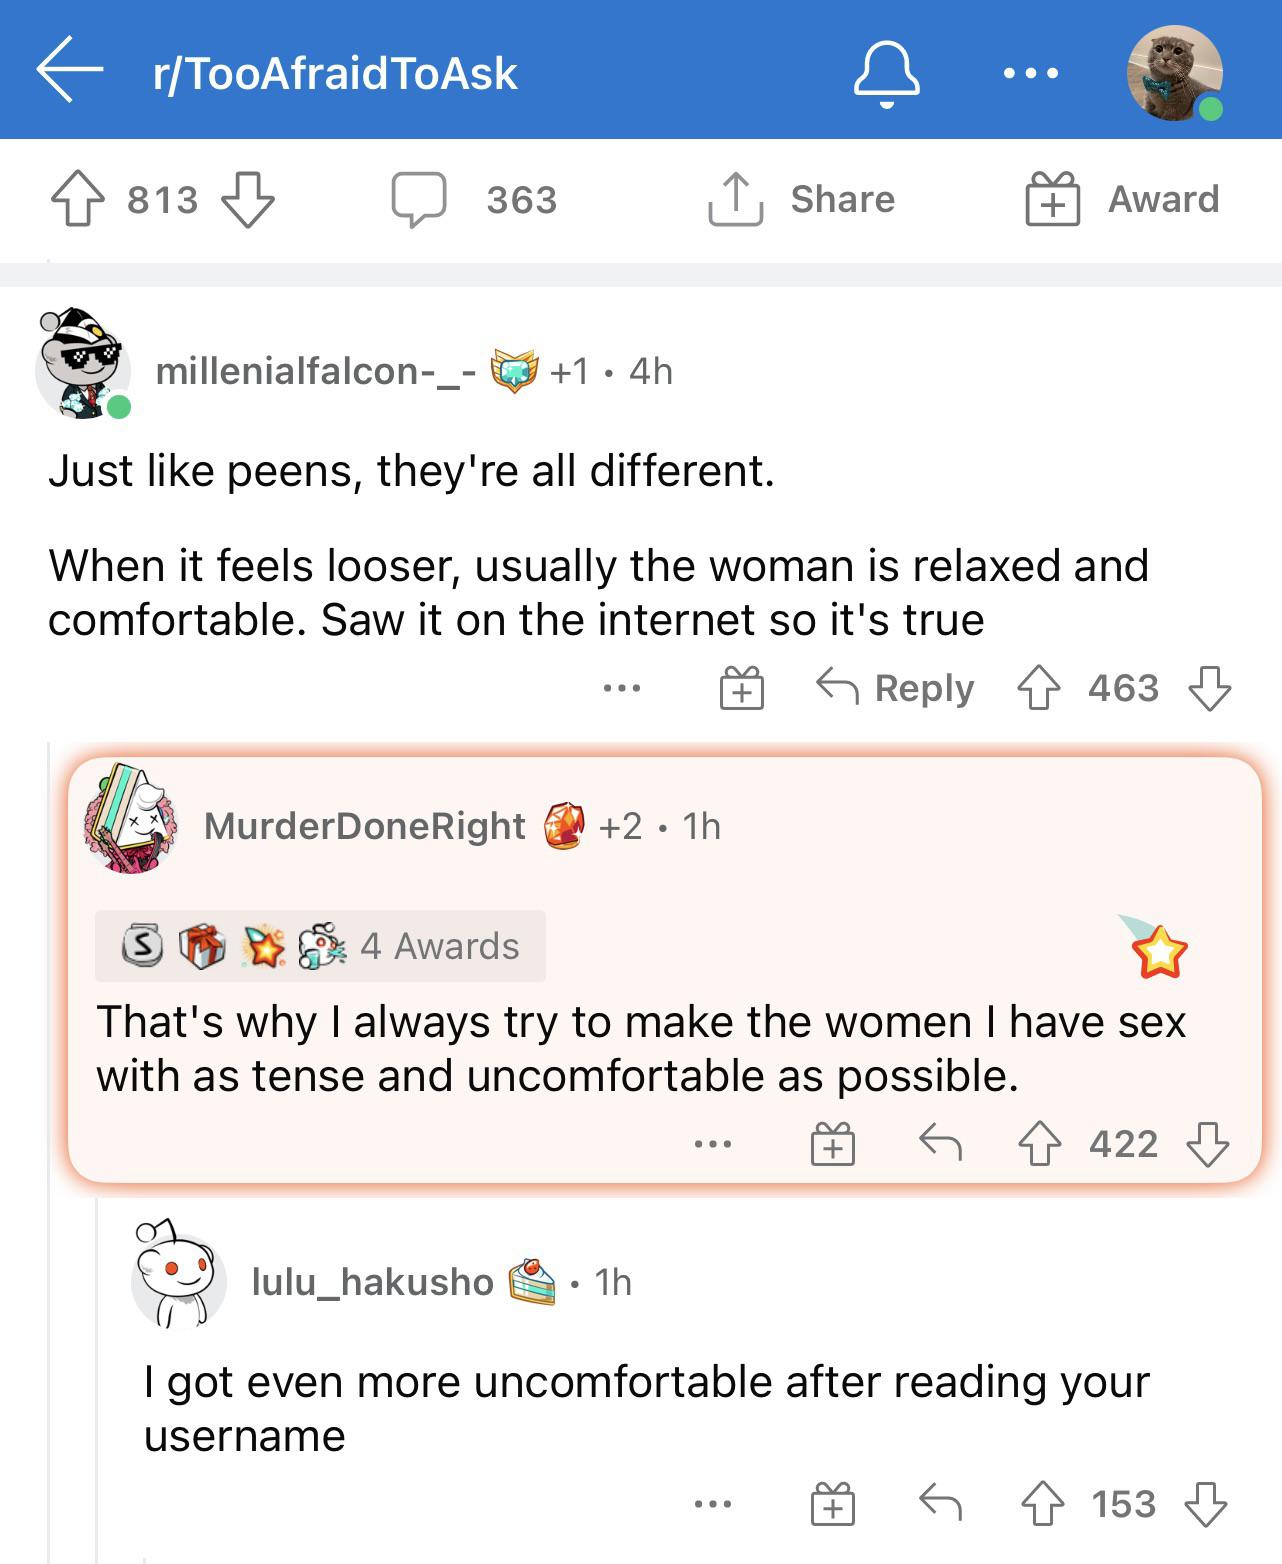Open the ellipsis menu under lulu_hakusho's comment
This screenshot has height=1564, width=1282.
click(x=712, y=1502)
